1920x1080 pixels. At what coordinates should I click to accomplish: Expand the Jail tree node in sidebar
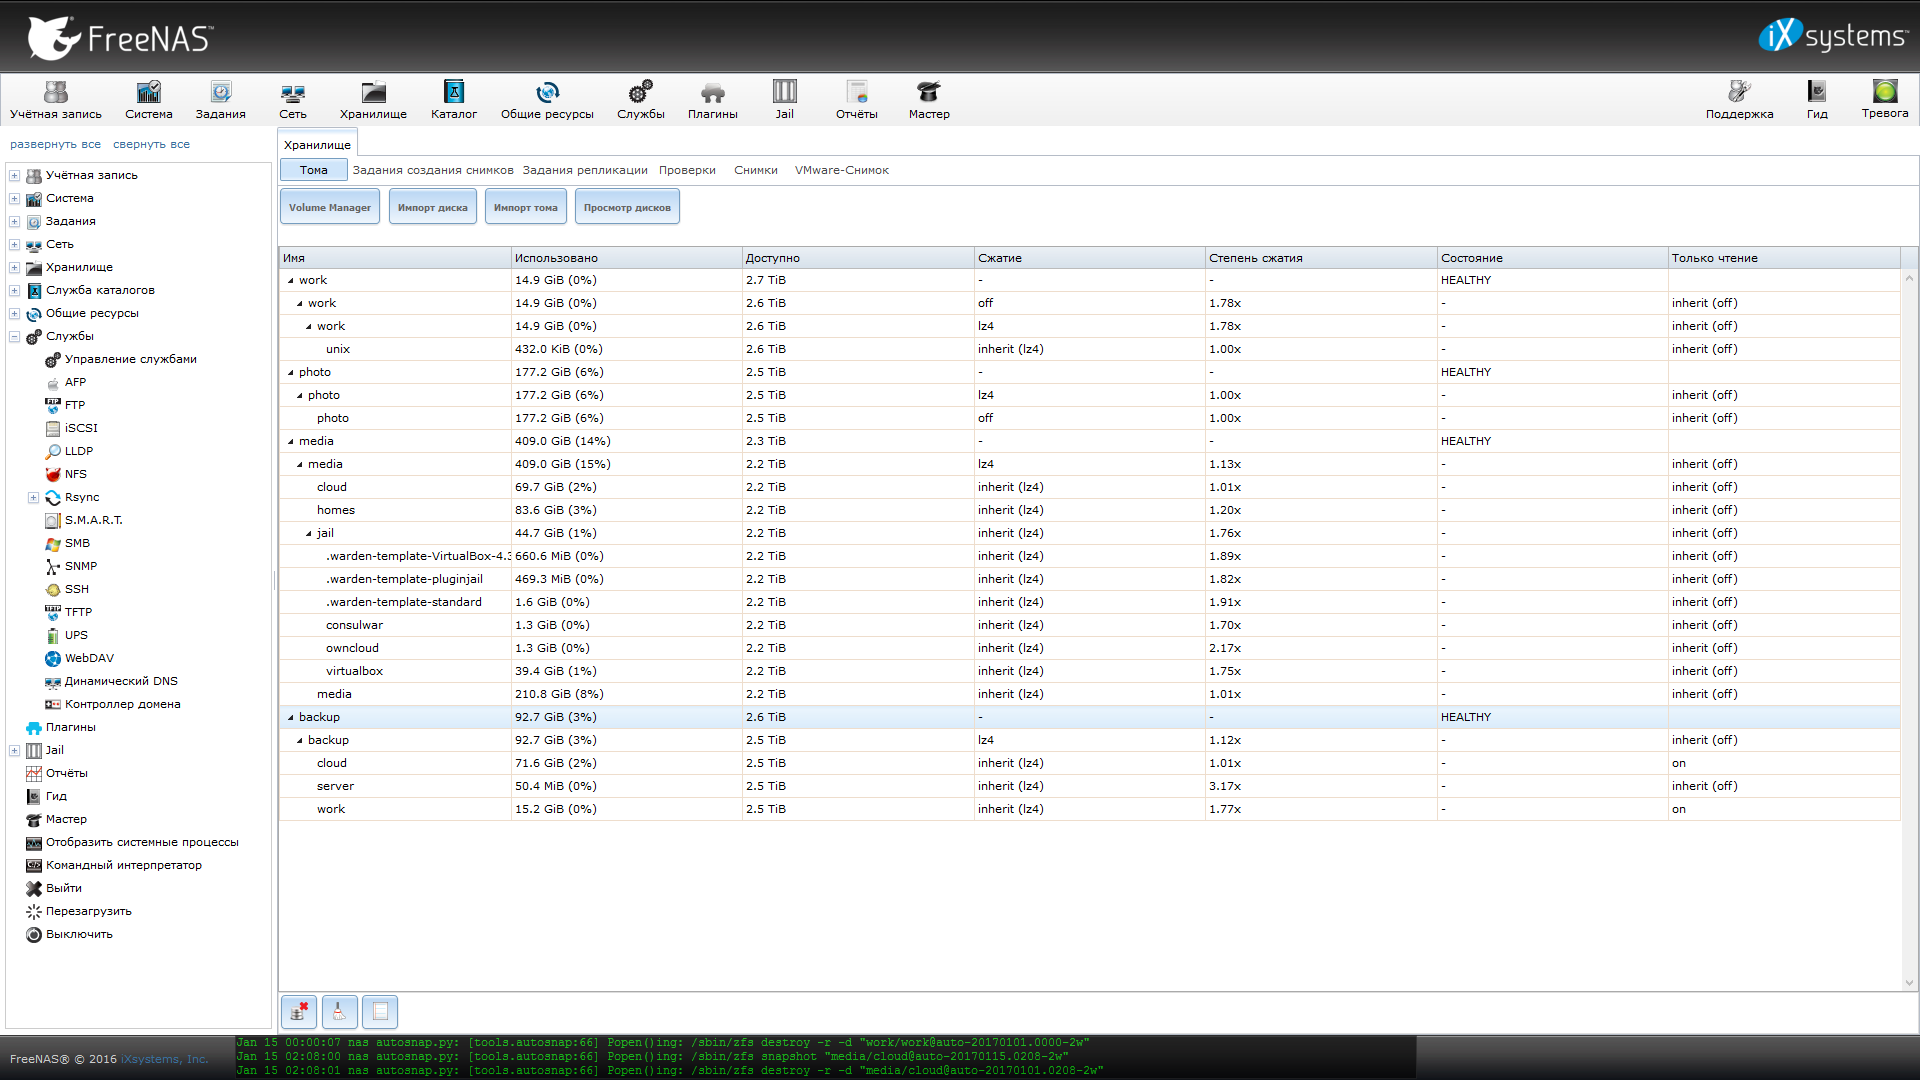pyautogui.click(x=15, y=750)
